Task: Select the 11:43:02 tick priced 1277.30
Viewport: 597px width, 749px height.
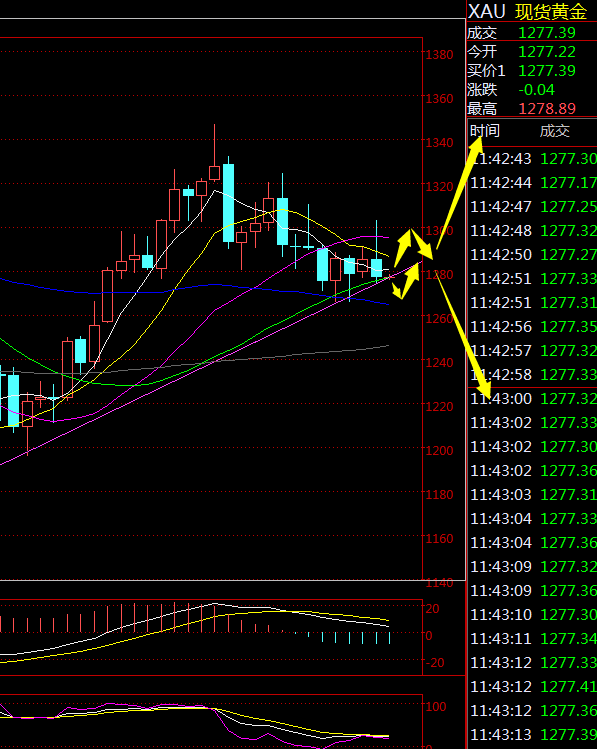Action: pyautogui.click(x=533, y=446)
